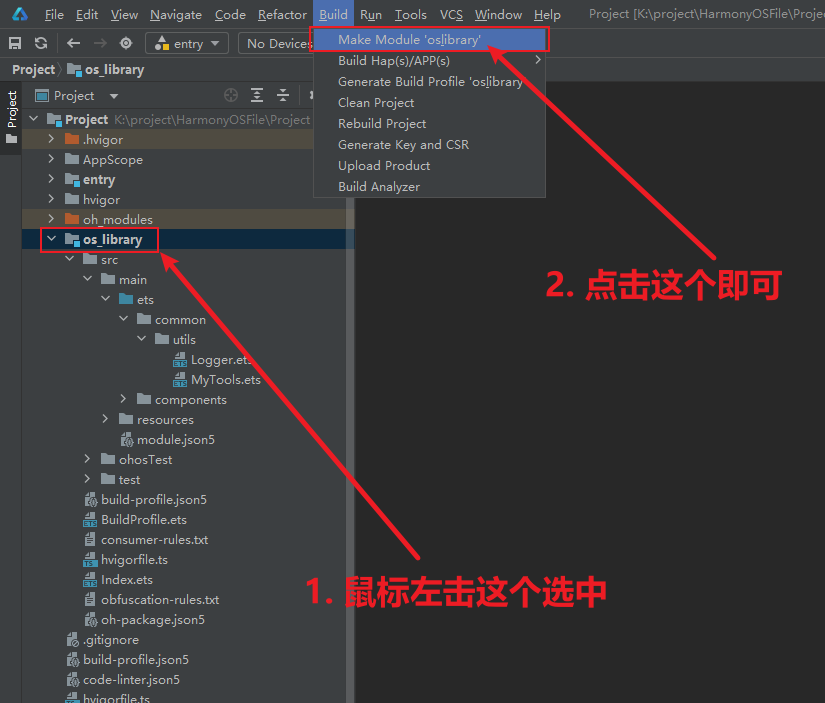Click the Save All toolbar icon
825x703 pixels.
(15, 43)
